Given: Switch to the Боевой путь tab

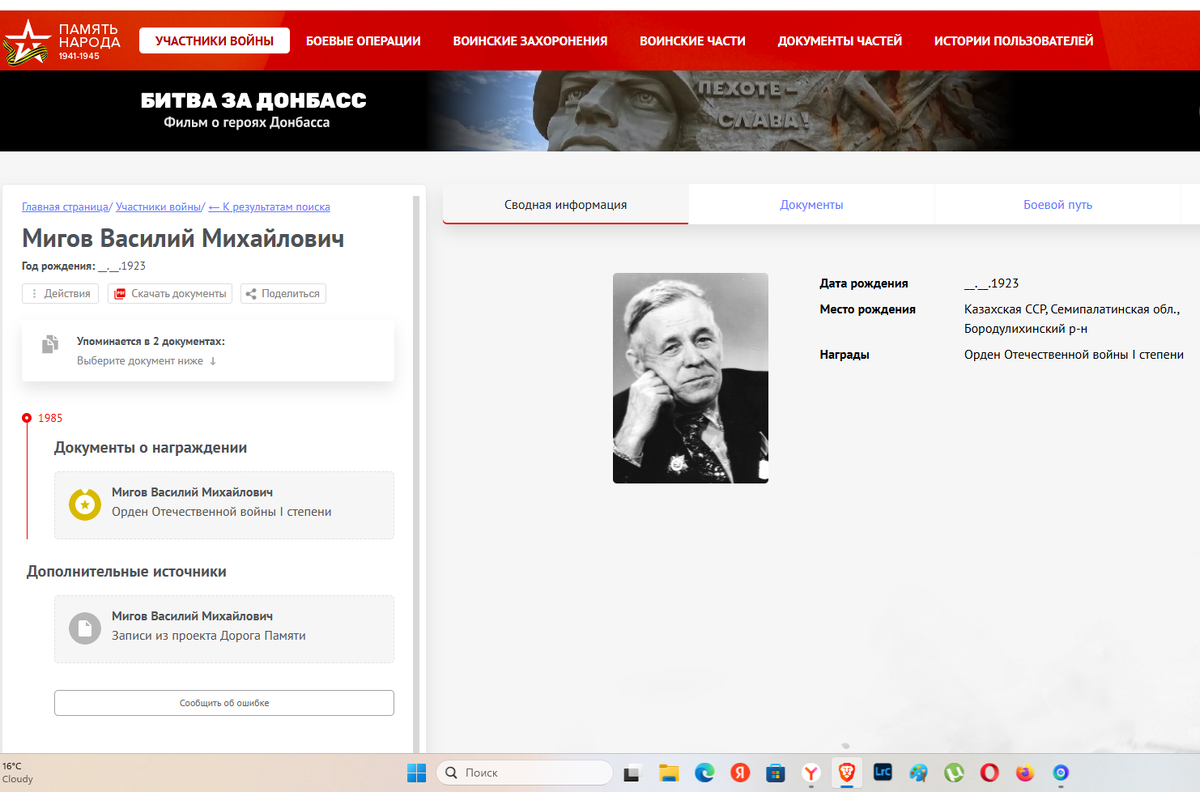Looking at the screenshot, I should [1058, 205].
